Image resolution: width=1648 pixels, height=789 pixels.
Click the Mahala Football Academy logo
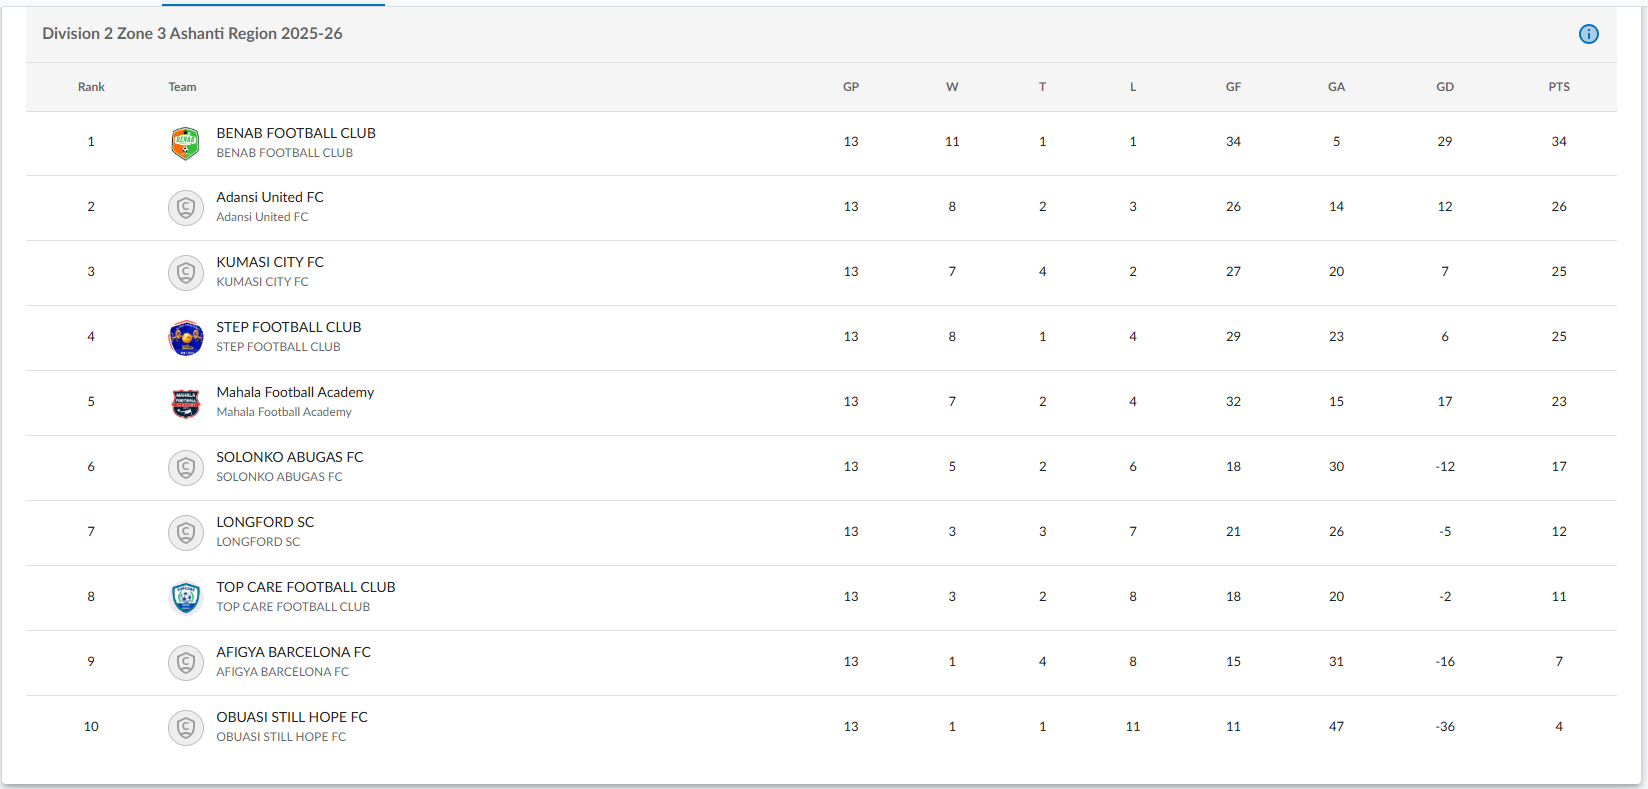186,403
